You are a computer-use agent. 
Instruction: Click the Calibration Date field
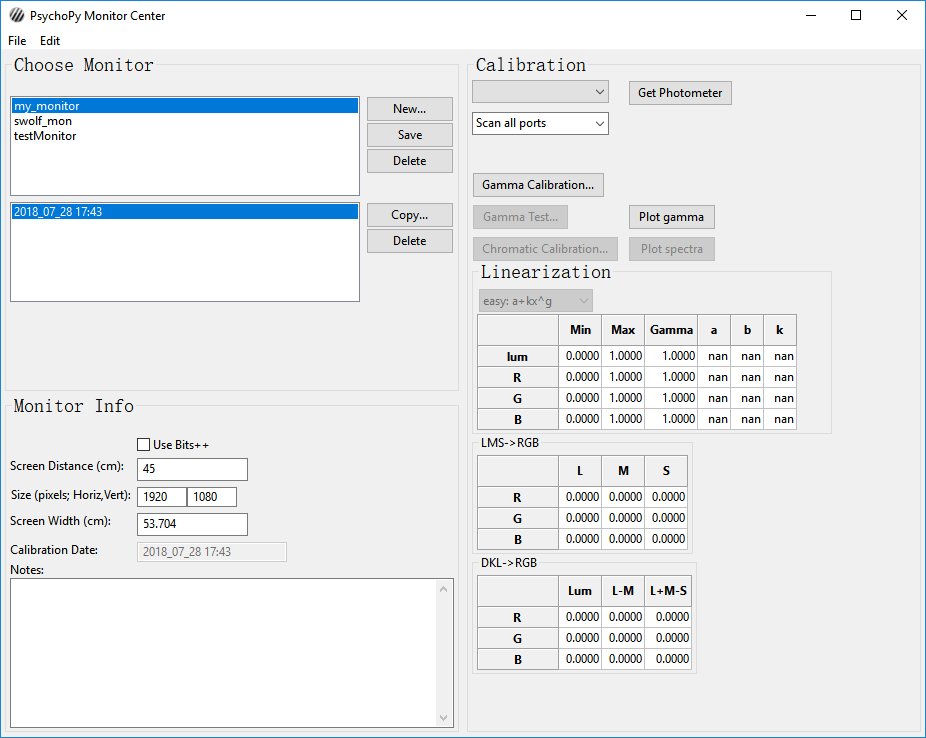point(212,552)
